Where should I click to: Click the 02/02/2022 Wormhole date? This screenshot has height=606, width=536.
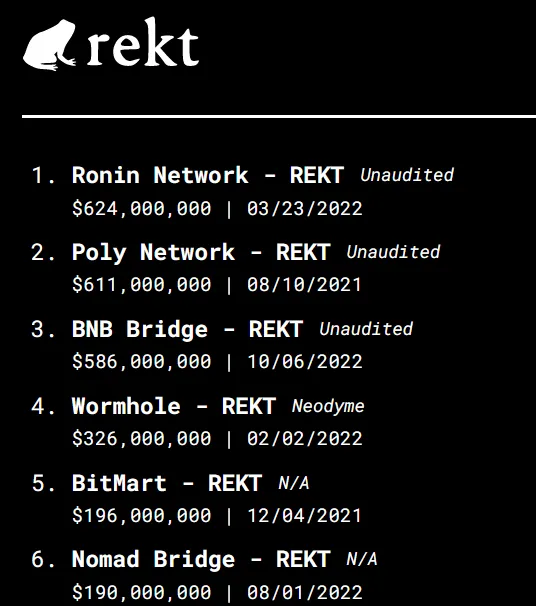[305, 439]
